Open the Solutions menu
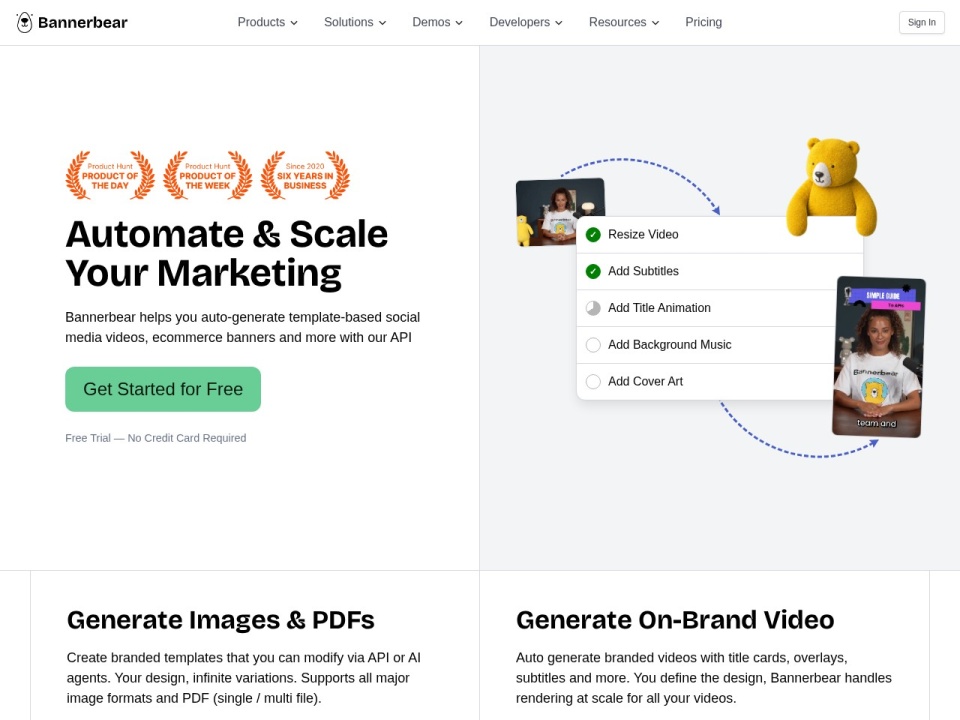The image size is (960, 720). [x=355, y=22]
